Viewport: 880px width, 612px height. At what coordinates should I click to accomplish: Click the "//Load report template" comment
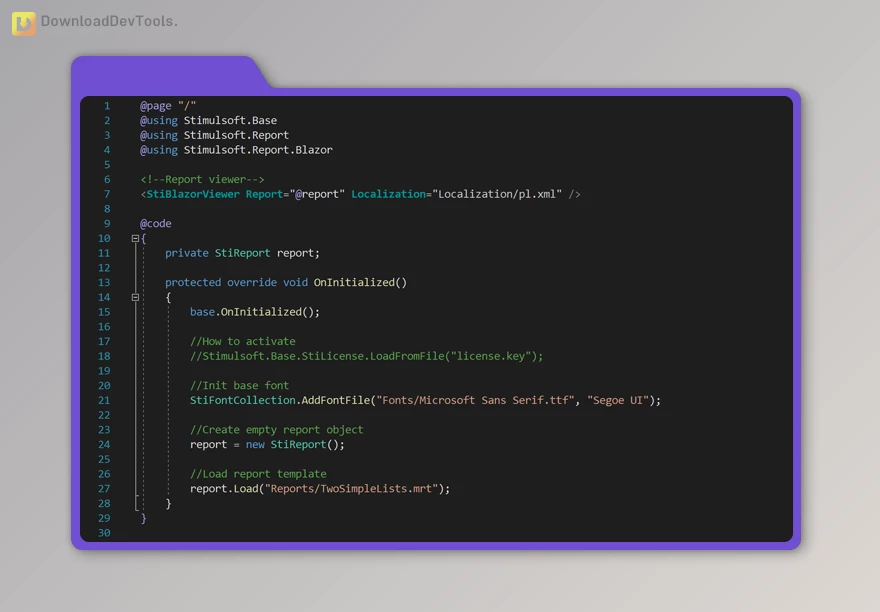258,474
